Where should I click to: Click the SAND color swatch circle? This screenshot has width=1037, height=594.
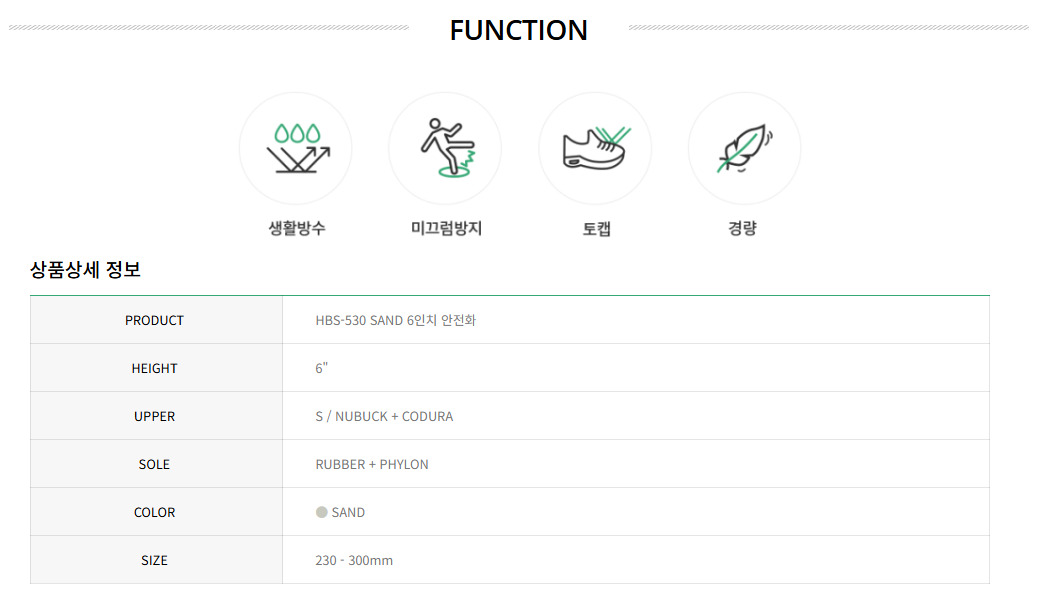[321, 512]
